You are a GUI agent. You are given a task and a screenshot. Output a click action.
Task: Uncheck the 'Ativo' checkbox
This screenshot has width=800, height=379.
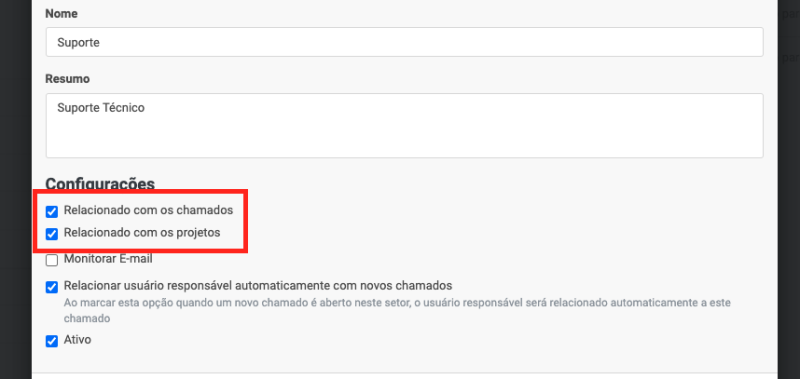click(x=52, y=341)
